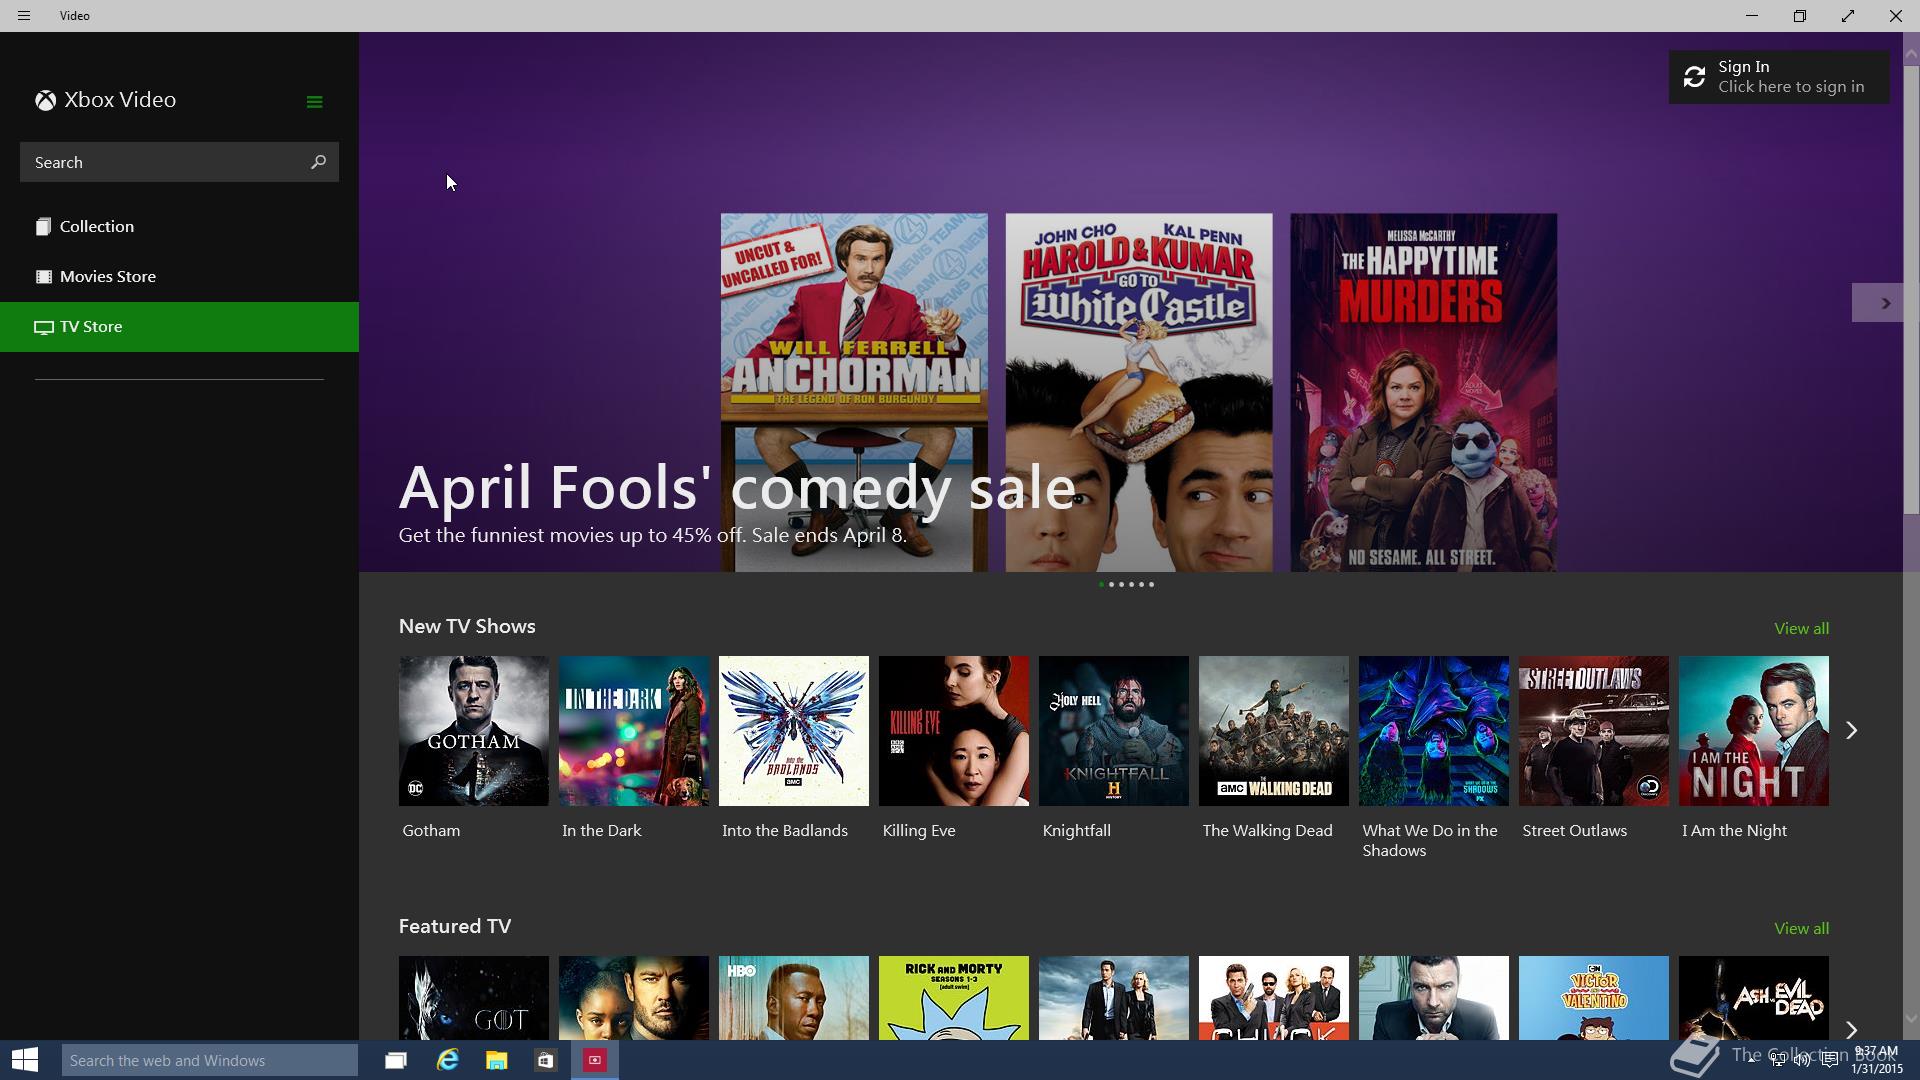Open What We Do in the Shadows thumbnail
The height and width of the screenshot is (1080, 1920).
pyautogui.click(x=1434, y=731)
